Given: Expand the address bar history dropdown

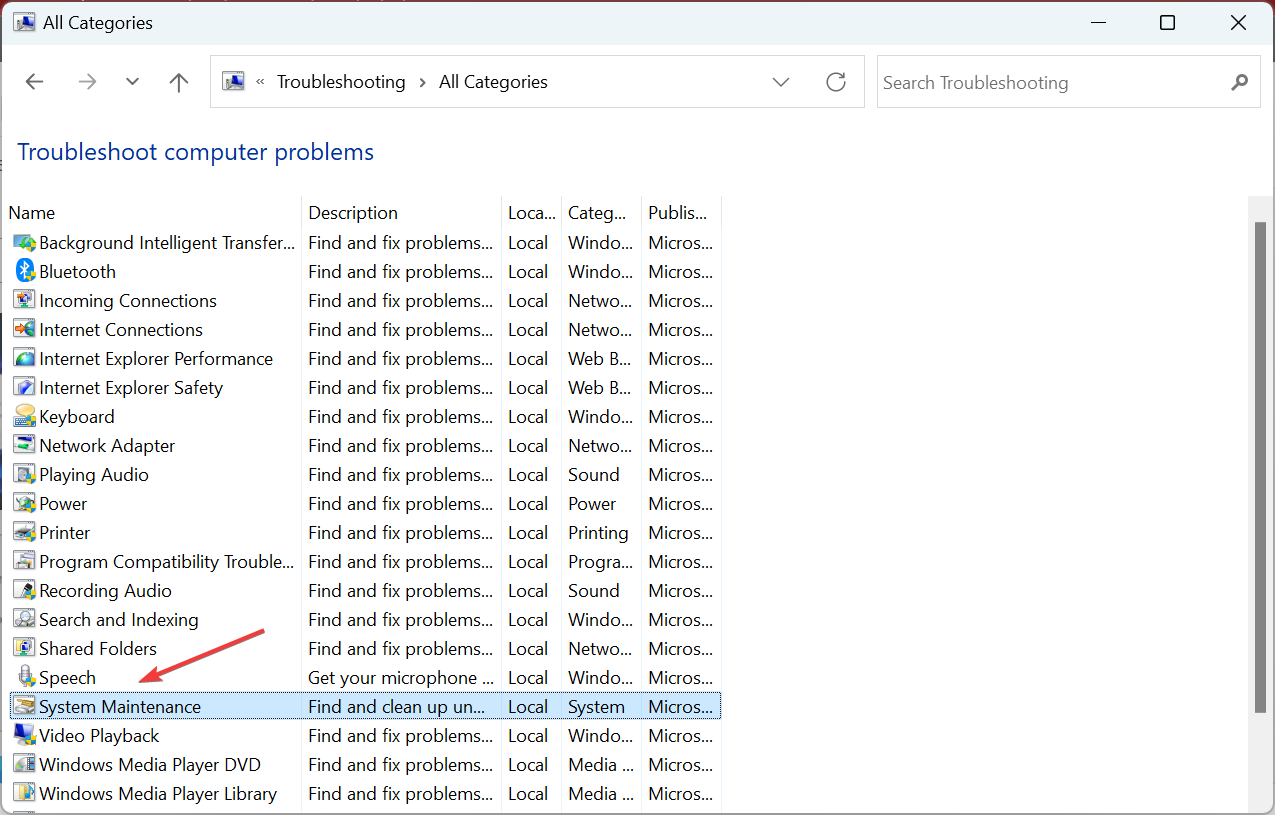Looking at the screenshot, I should [781, 82].
